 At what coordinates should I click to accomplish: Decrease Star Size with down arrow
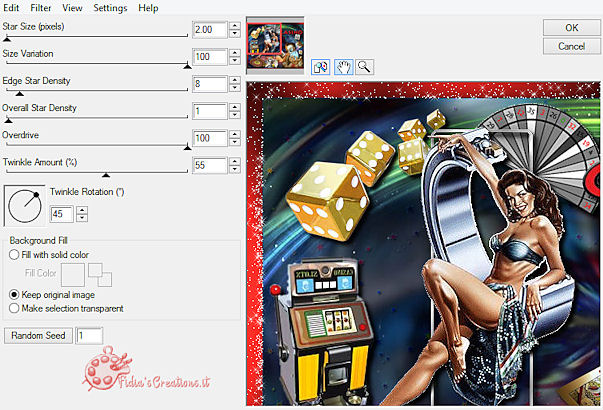click(x=235, y=33)
